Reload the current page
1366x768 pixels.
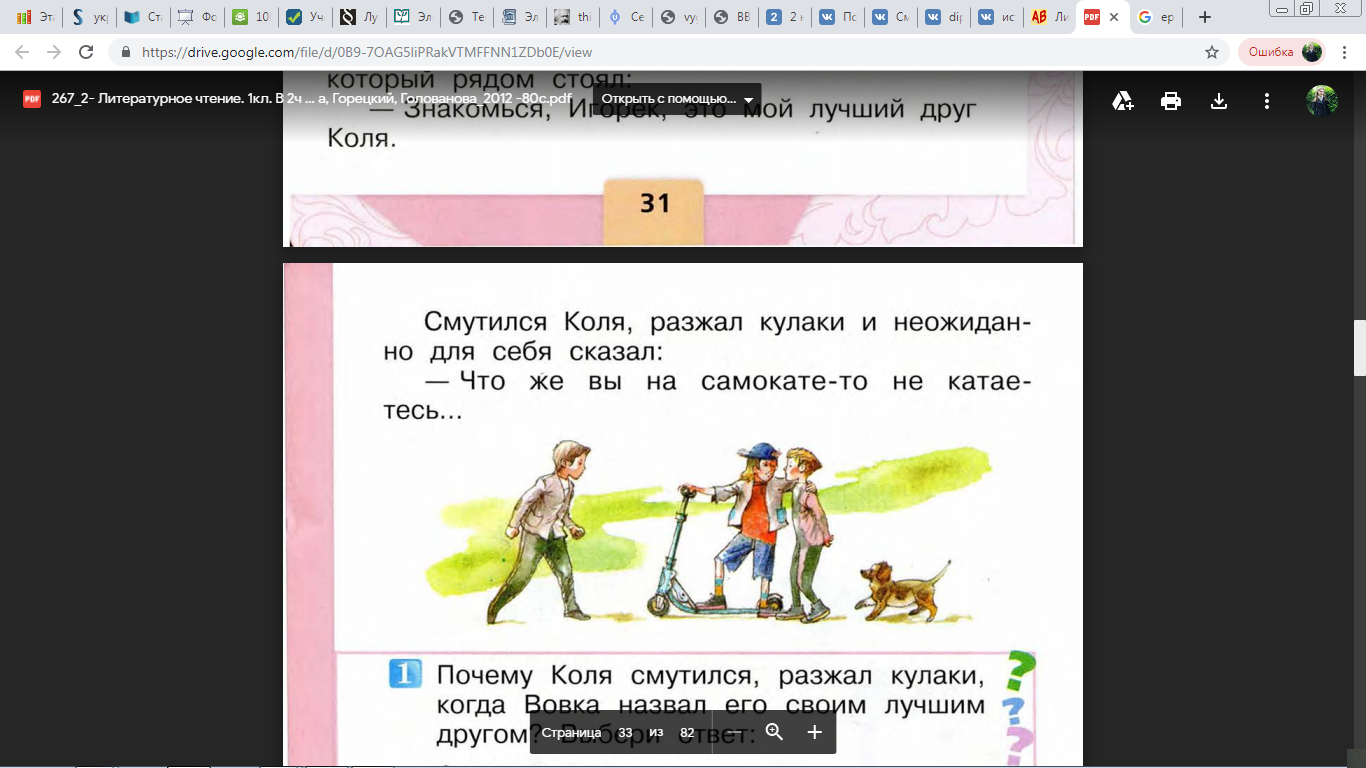86,52
